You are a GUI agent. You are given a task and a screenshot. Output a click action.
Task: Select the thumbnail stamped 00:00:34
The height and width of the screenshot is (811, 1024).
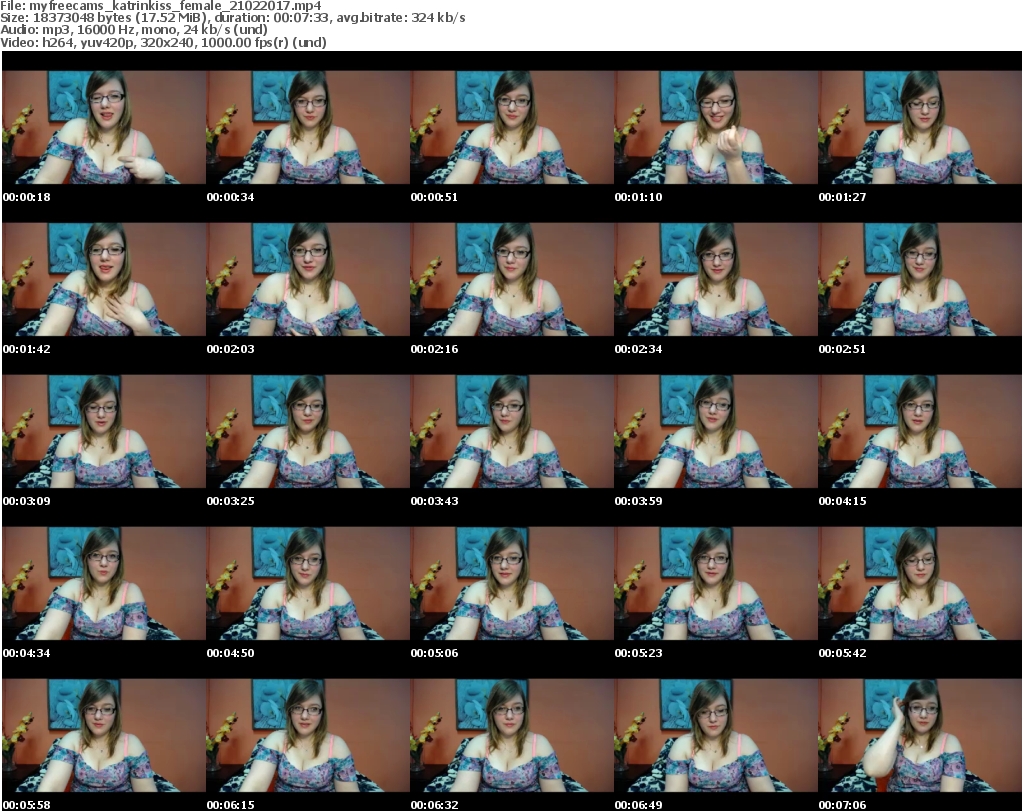coord(308,127)
